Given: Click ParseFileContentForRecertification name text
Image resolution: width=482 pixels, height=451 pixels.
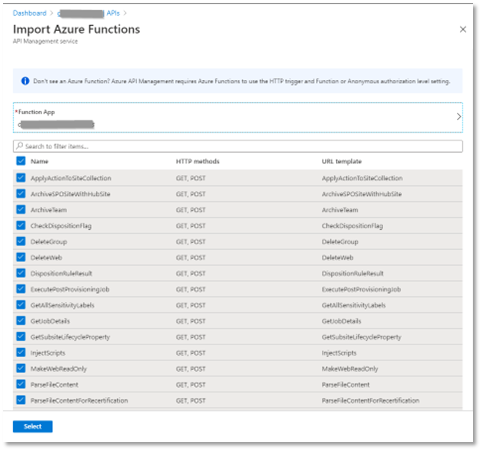Looking at the screenshot, I should (x=79, y=401).
